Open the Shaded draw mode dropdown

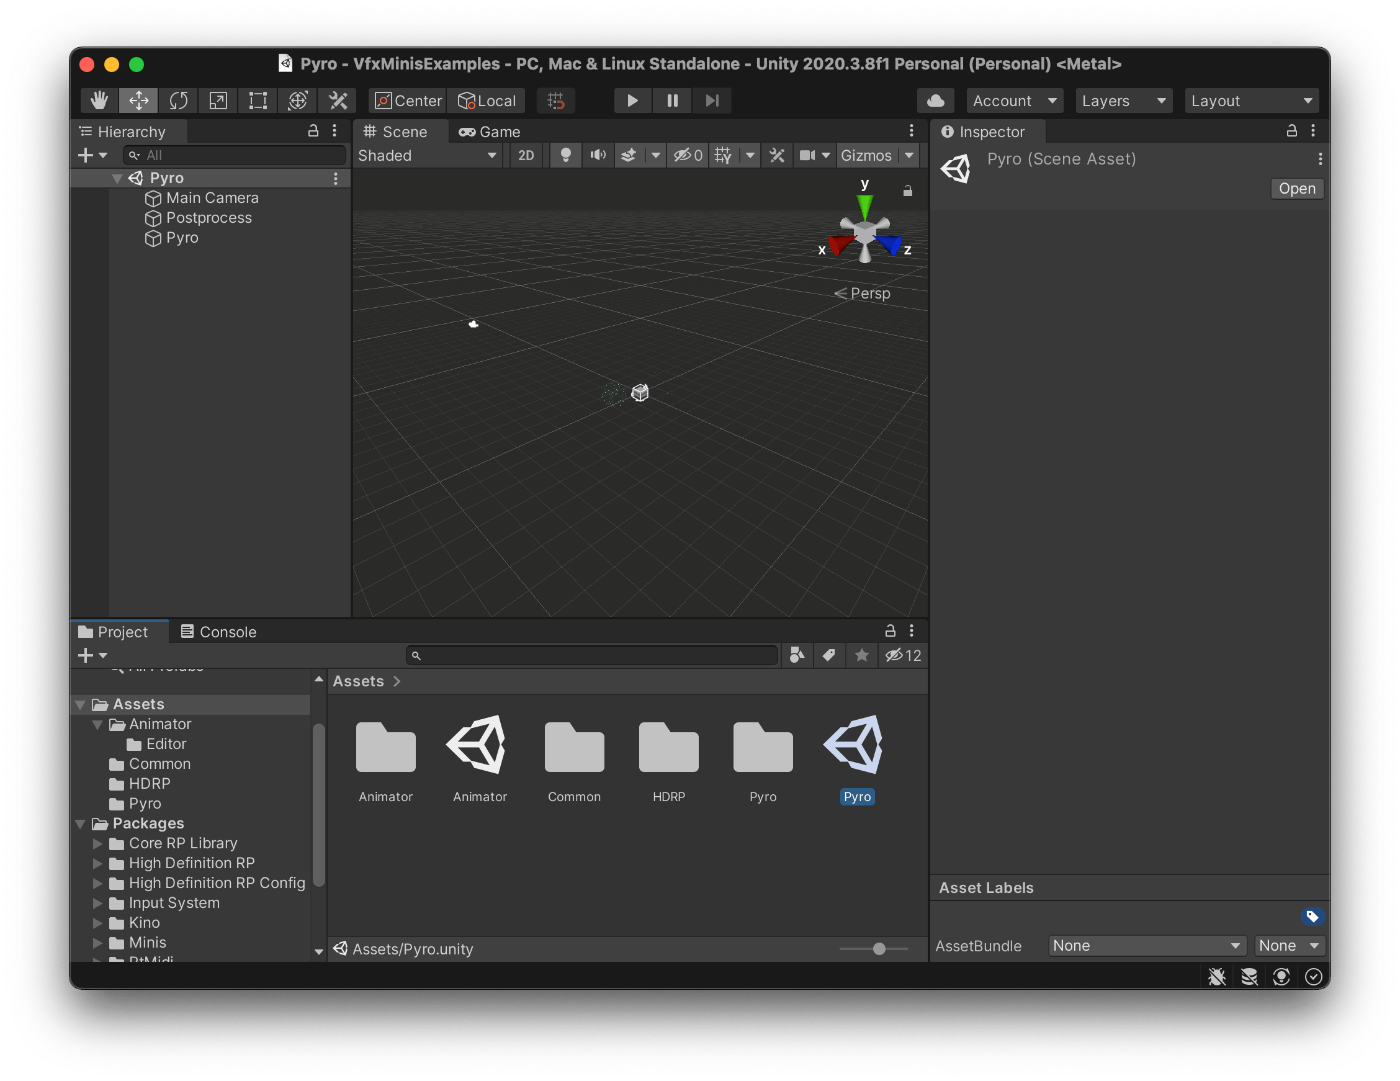point(428,155)
